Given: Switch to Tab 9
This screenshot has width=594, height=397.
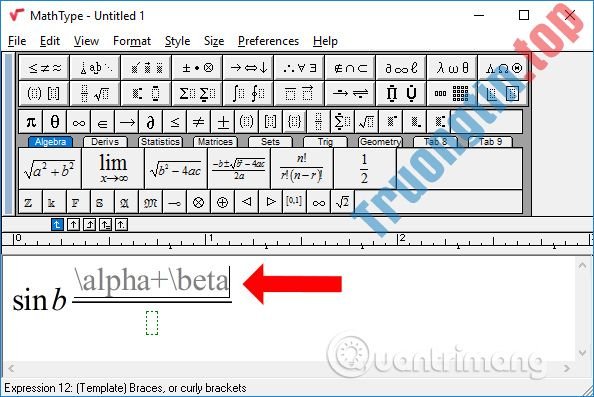Looking at the screenshot, I should click(x=490, y=142).
